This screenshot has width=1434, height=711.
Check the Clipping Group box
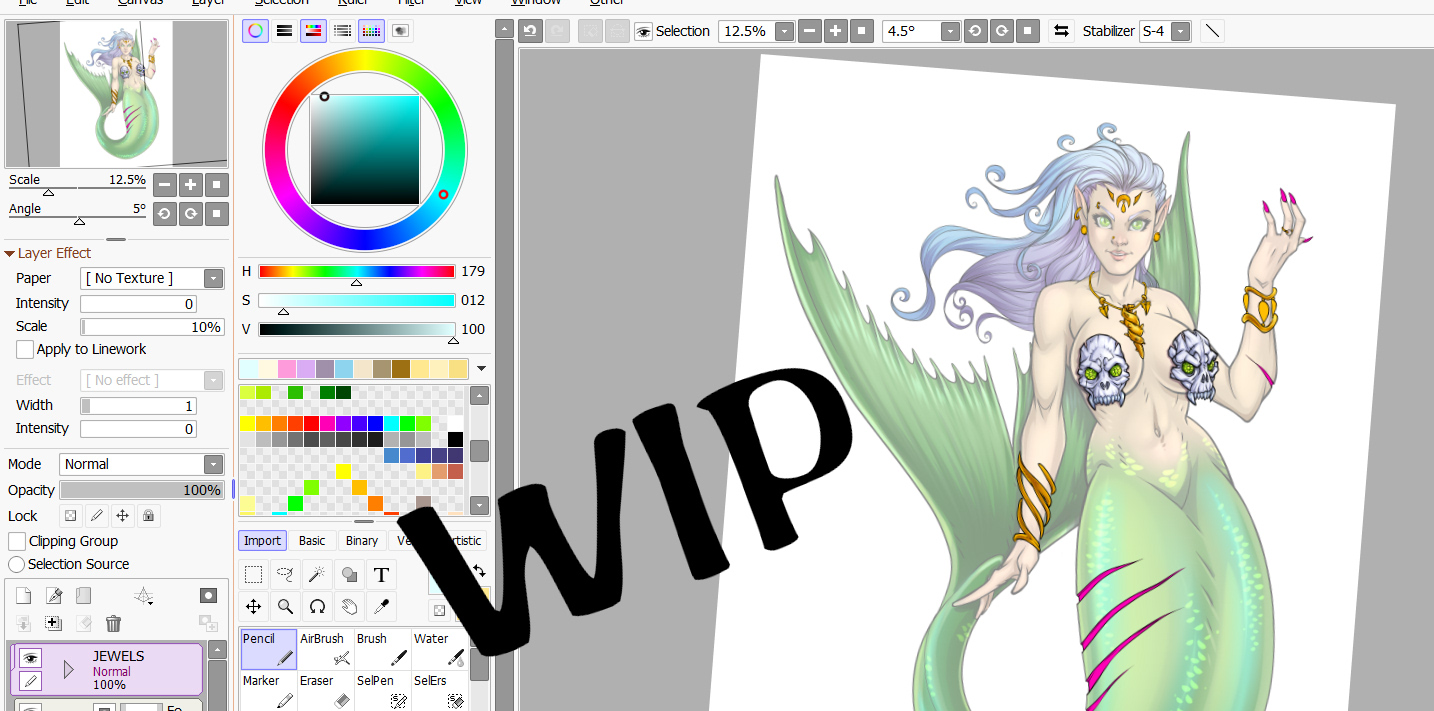coord(17,541)
